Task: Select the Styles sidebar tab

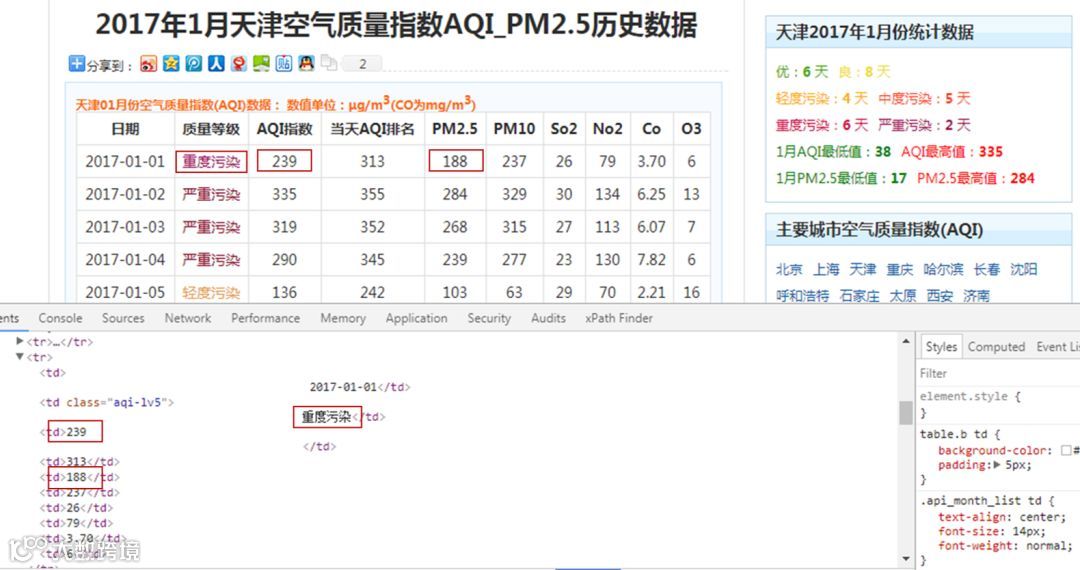Action: coord(941,347)
